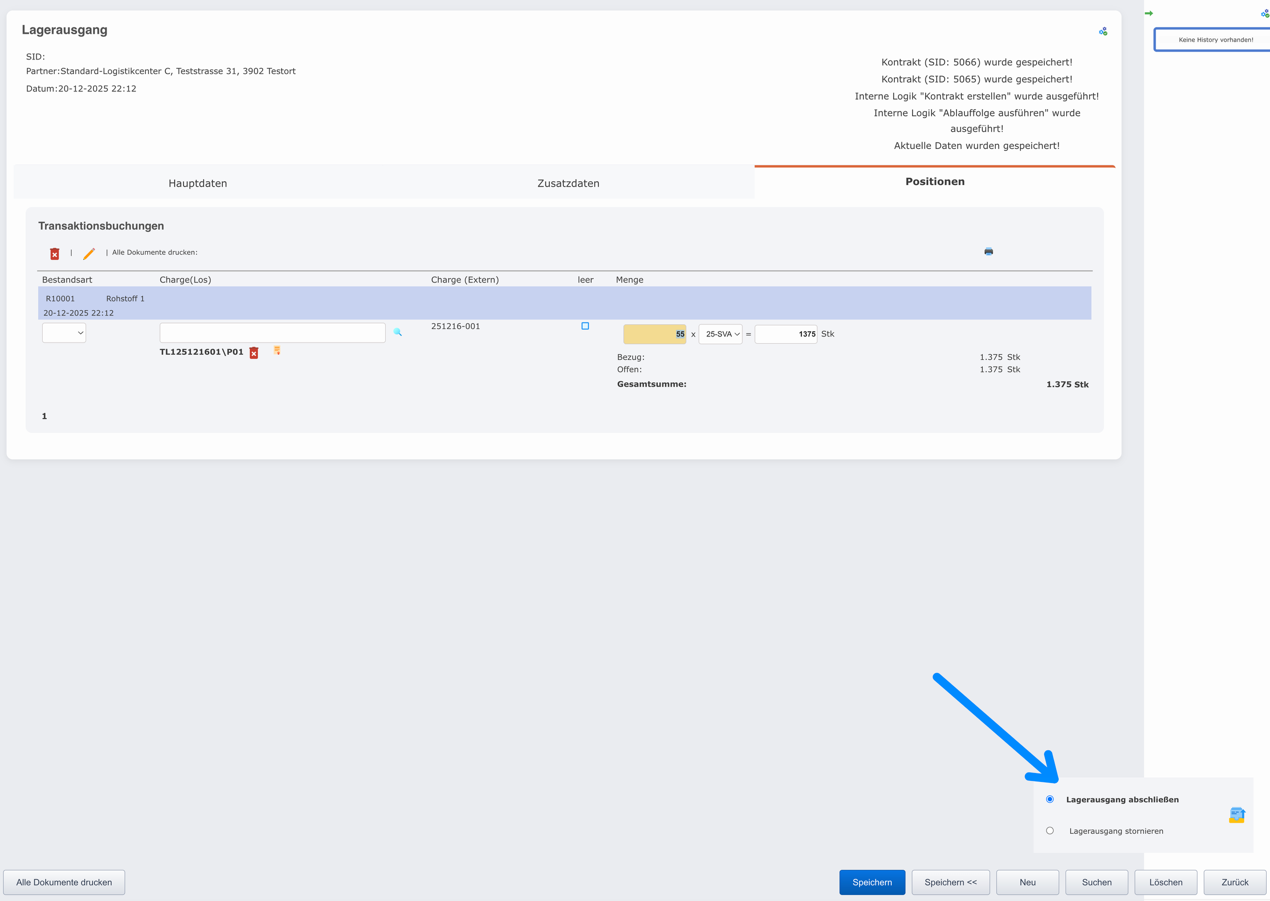Click the orange pencil edit icon
1270x901 pixels.
tap(89, 254)
